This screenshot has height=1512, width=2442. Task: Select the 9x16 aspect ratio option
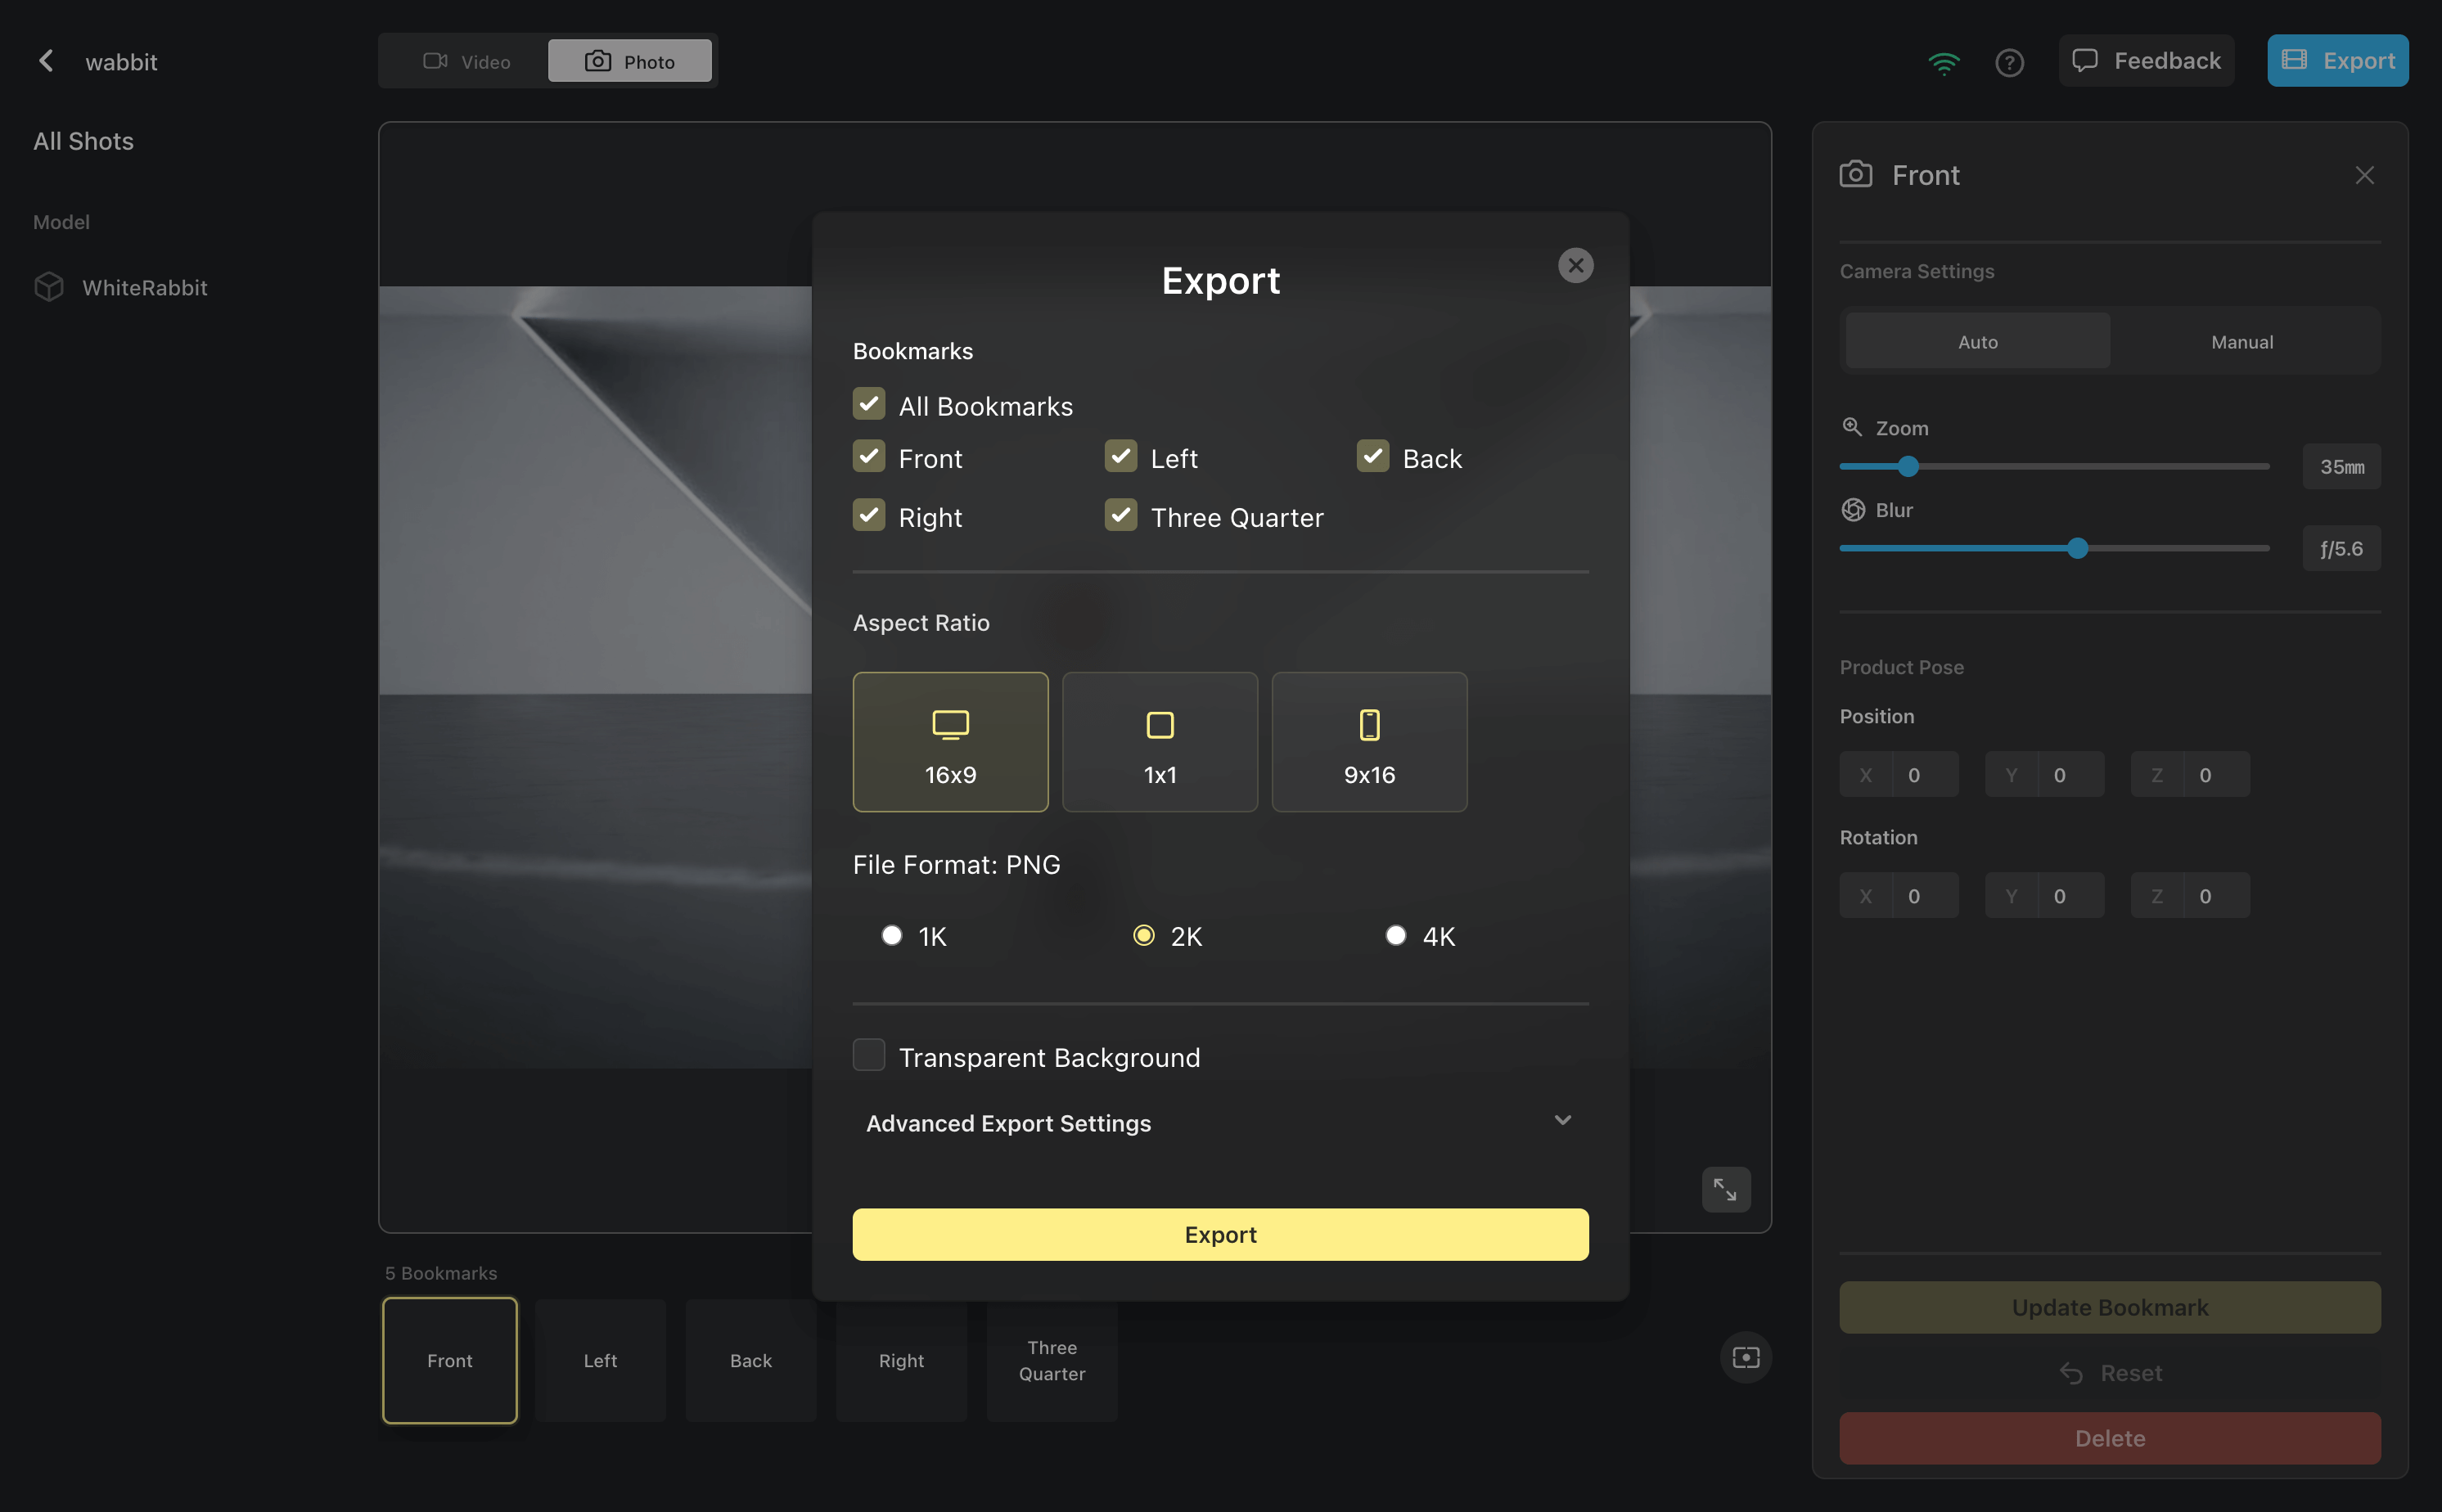pos(1369,741)
